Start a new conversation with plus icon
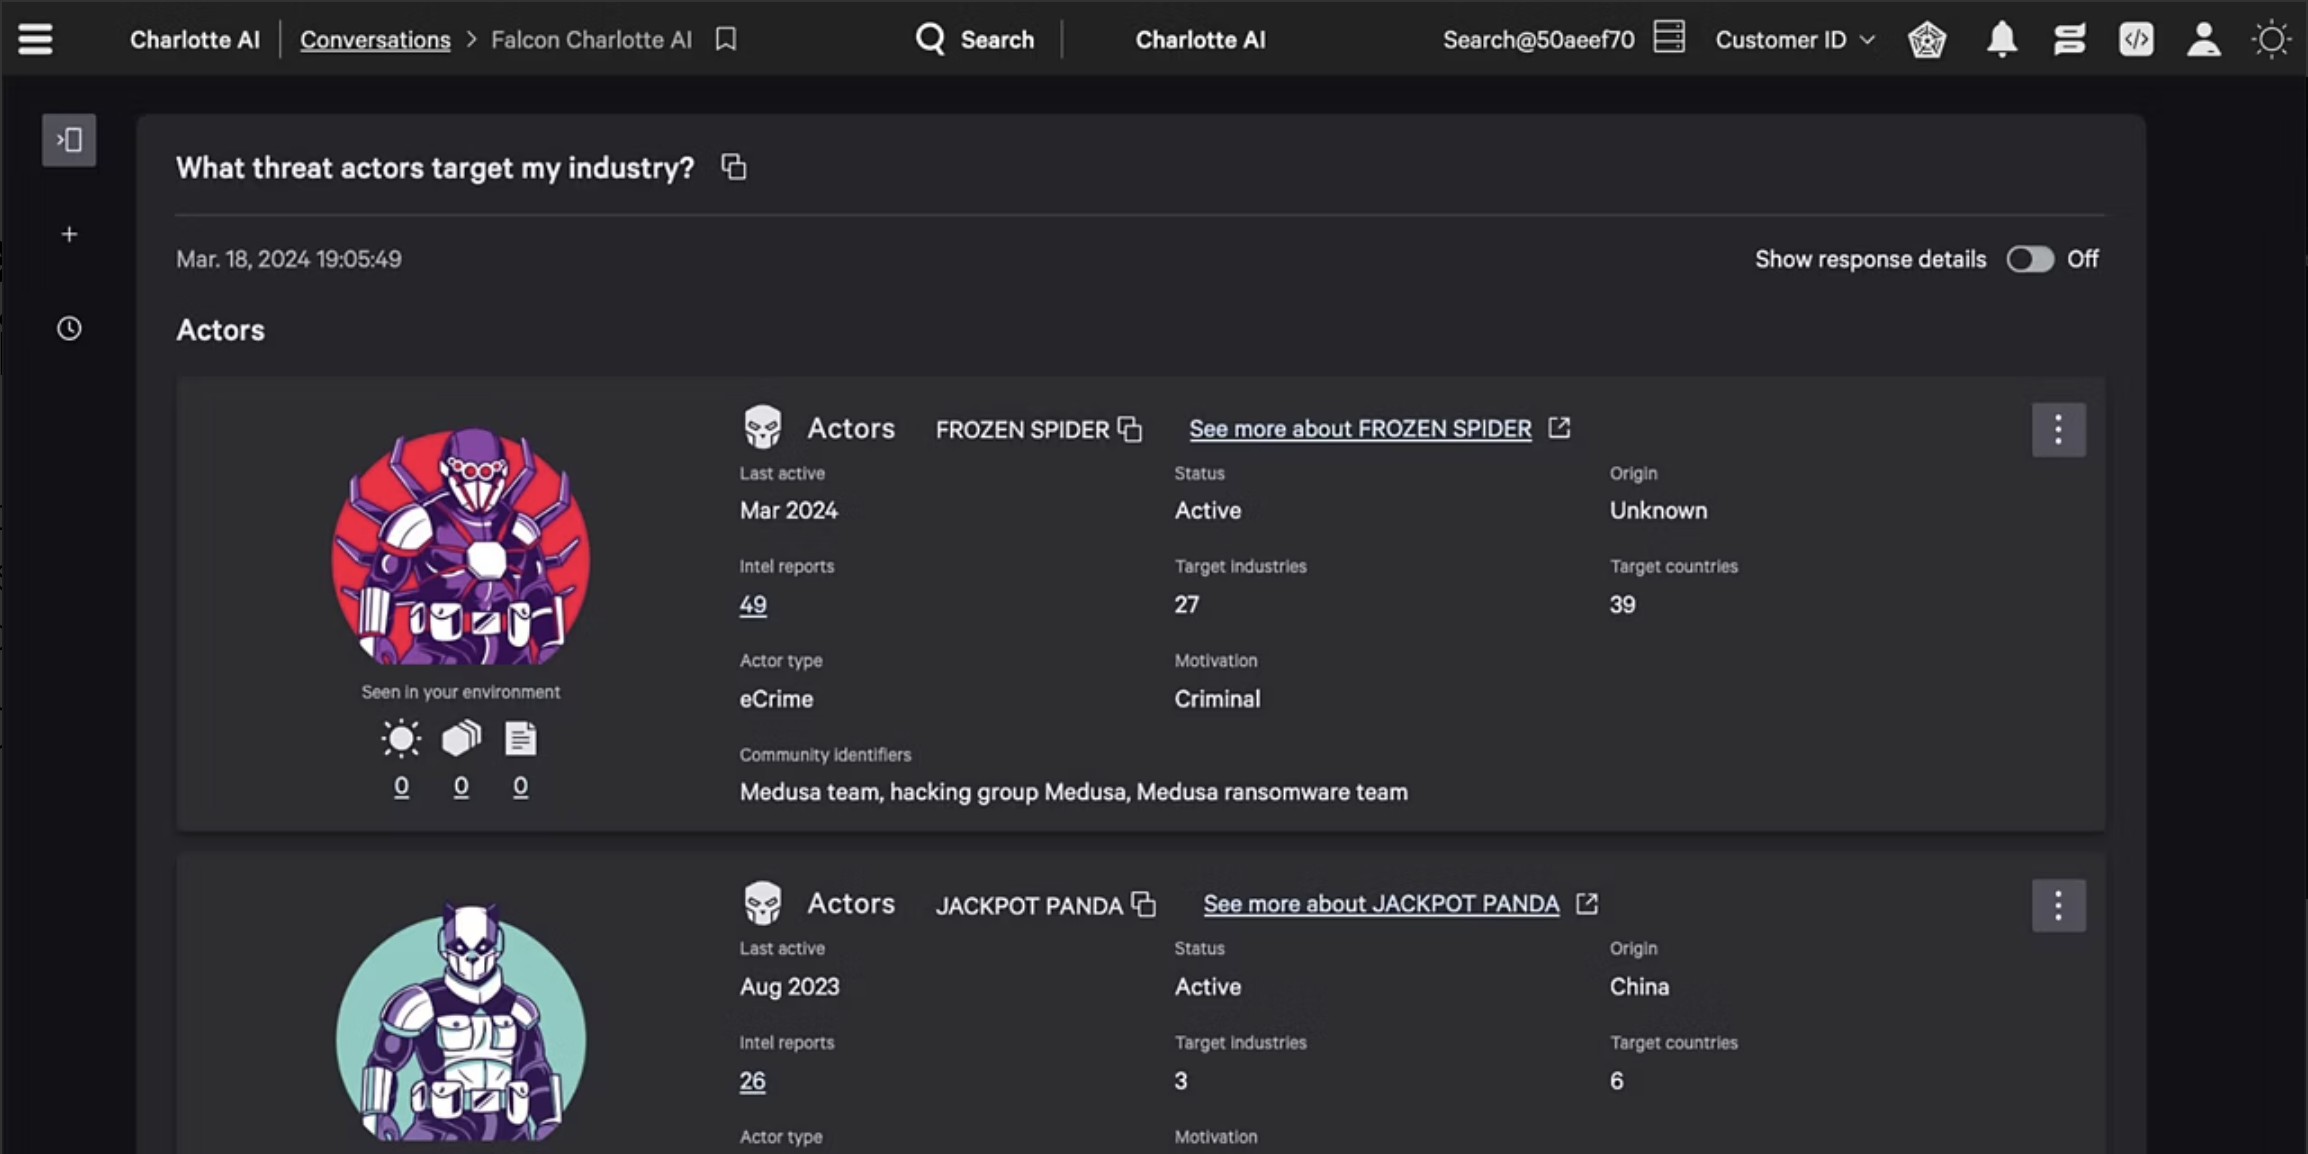This screenshot has width=2308, height=1154. coord(69,234)
